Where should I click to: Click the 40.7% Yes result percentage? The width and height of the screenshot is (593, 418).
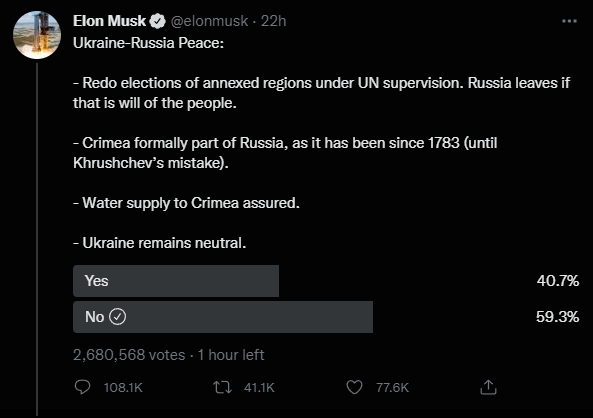tap(558, 281)
